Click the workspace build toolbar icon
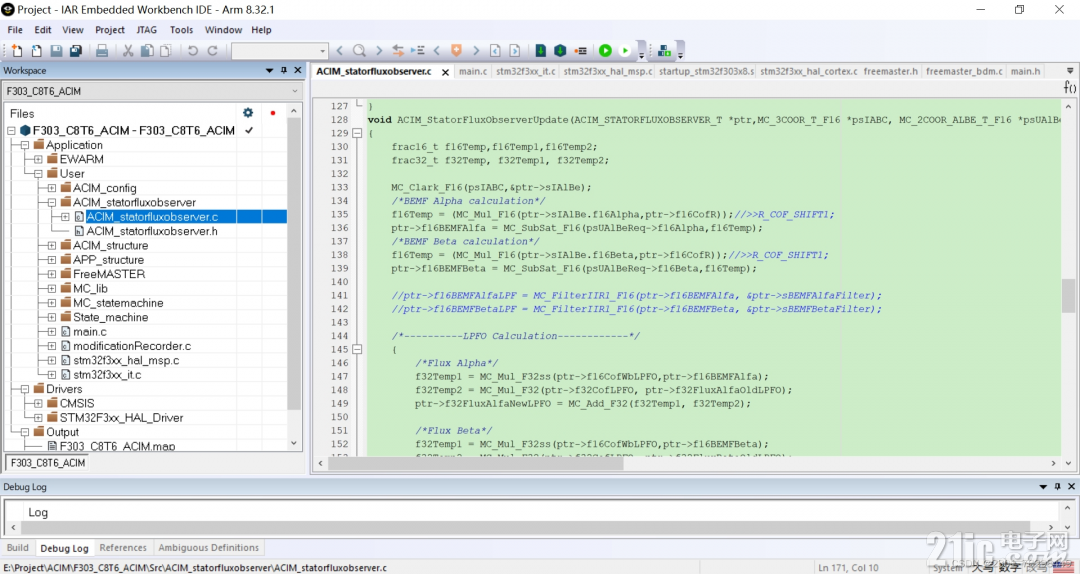 tap(664, 50)
